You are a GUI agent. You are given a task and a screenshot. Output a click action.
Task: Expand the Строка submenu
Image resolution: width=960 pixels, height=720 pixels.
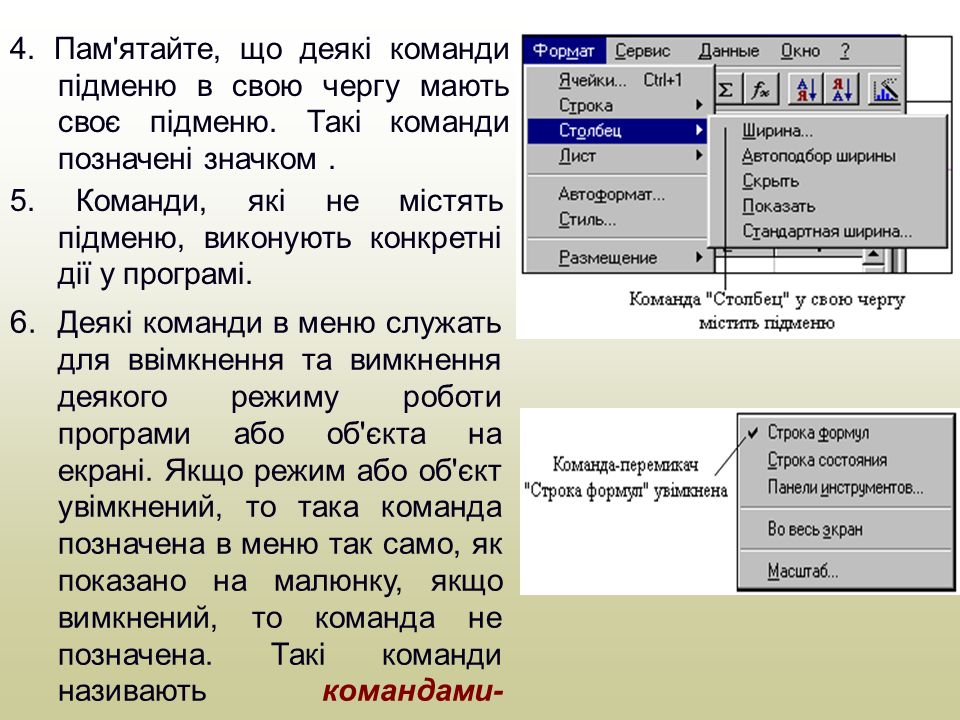click(617, 105)
